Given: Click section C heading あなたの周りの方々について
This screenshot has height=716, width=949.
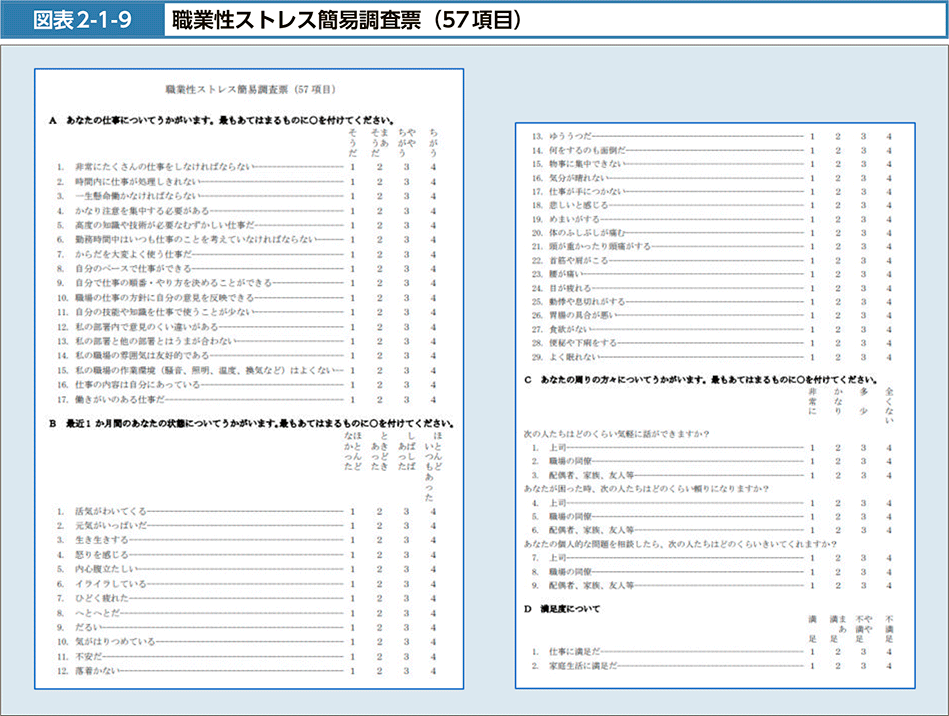Looking at the screenshot, I should tap(700, 381).
